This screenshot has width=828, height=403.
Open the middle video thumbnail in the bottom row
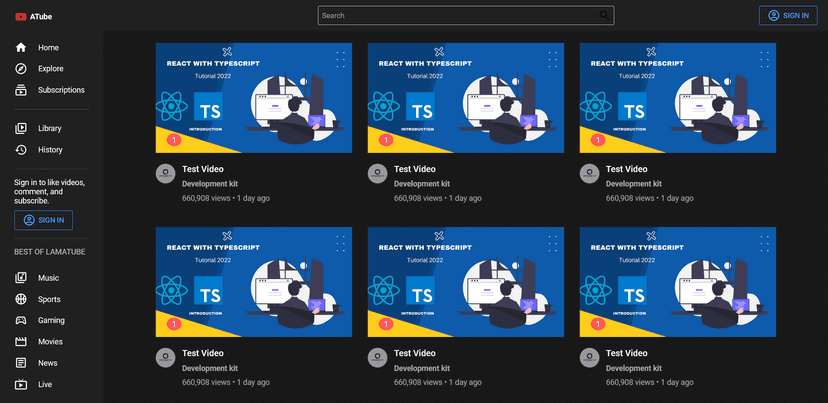(x=466, y=282)
